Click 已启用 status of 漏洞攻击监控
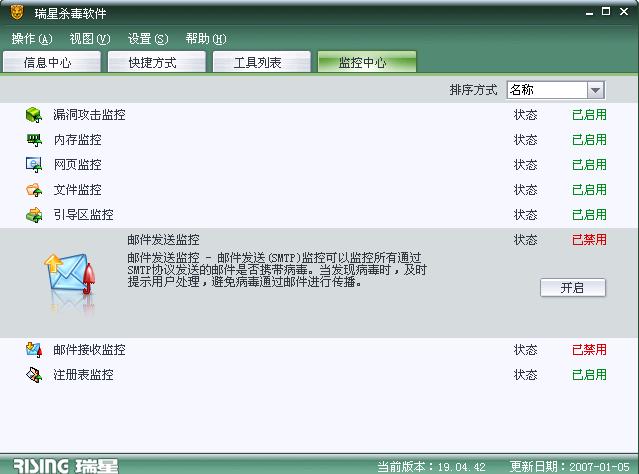 (x=589, y=115)
